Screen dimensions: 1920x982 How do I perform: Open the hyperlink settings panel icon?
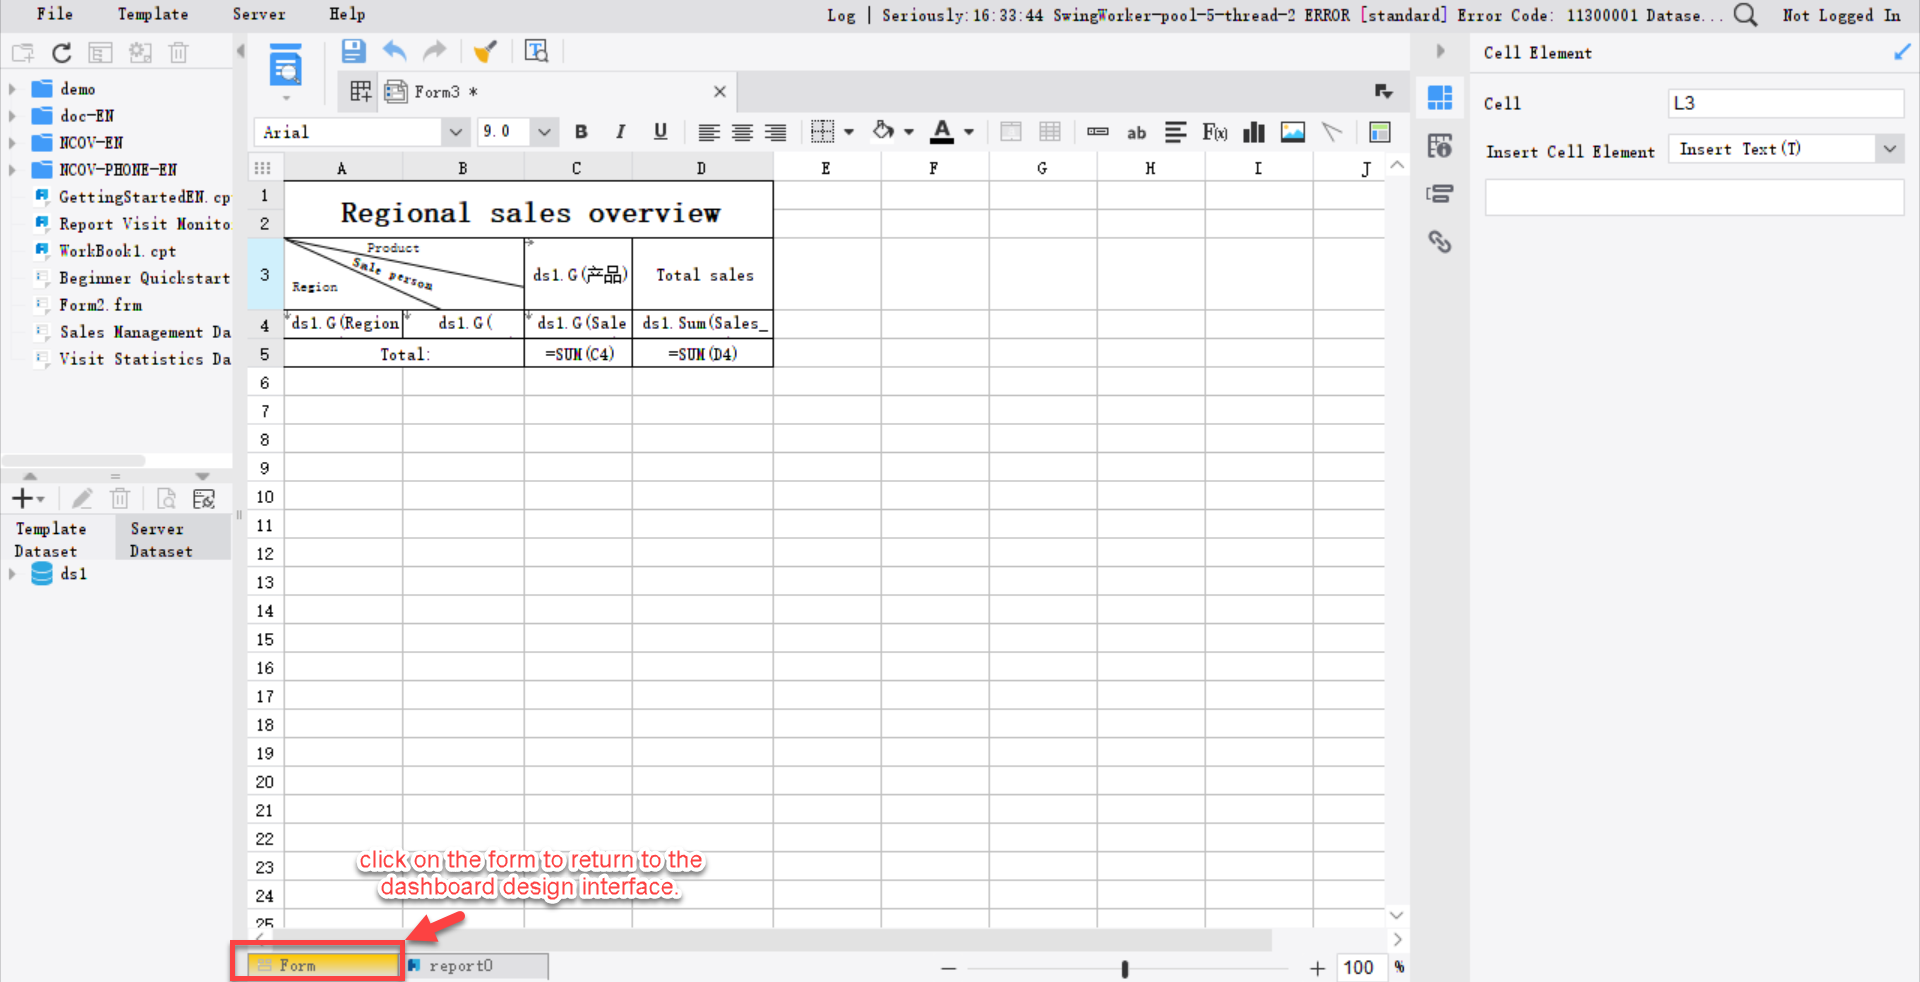(x=1440, y=241)
